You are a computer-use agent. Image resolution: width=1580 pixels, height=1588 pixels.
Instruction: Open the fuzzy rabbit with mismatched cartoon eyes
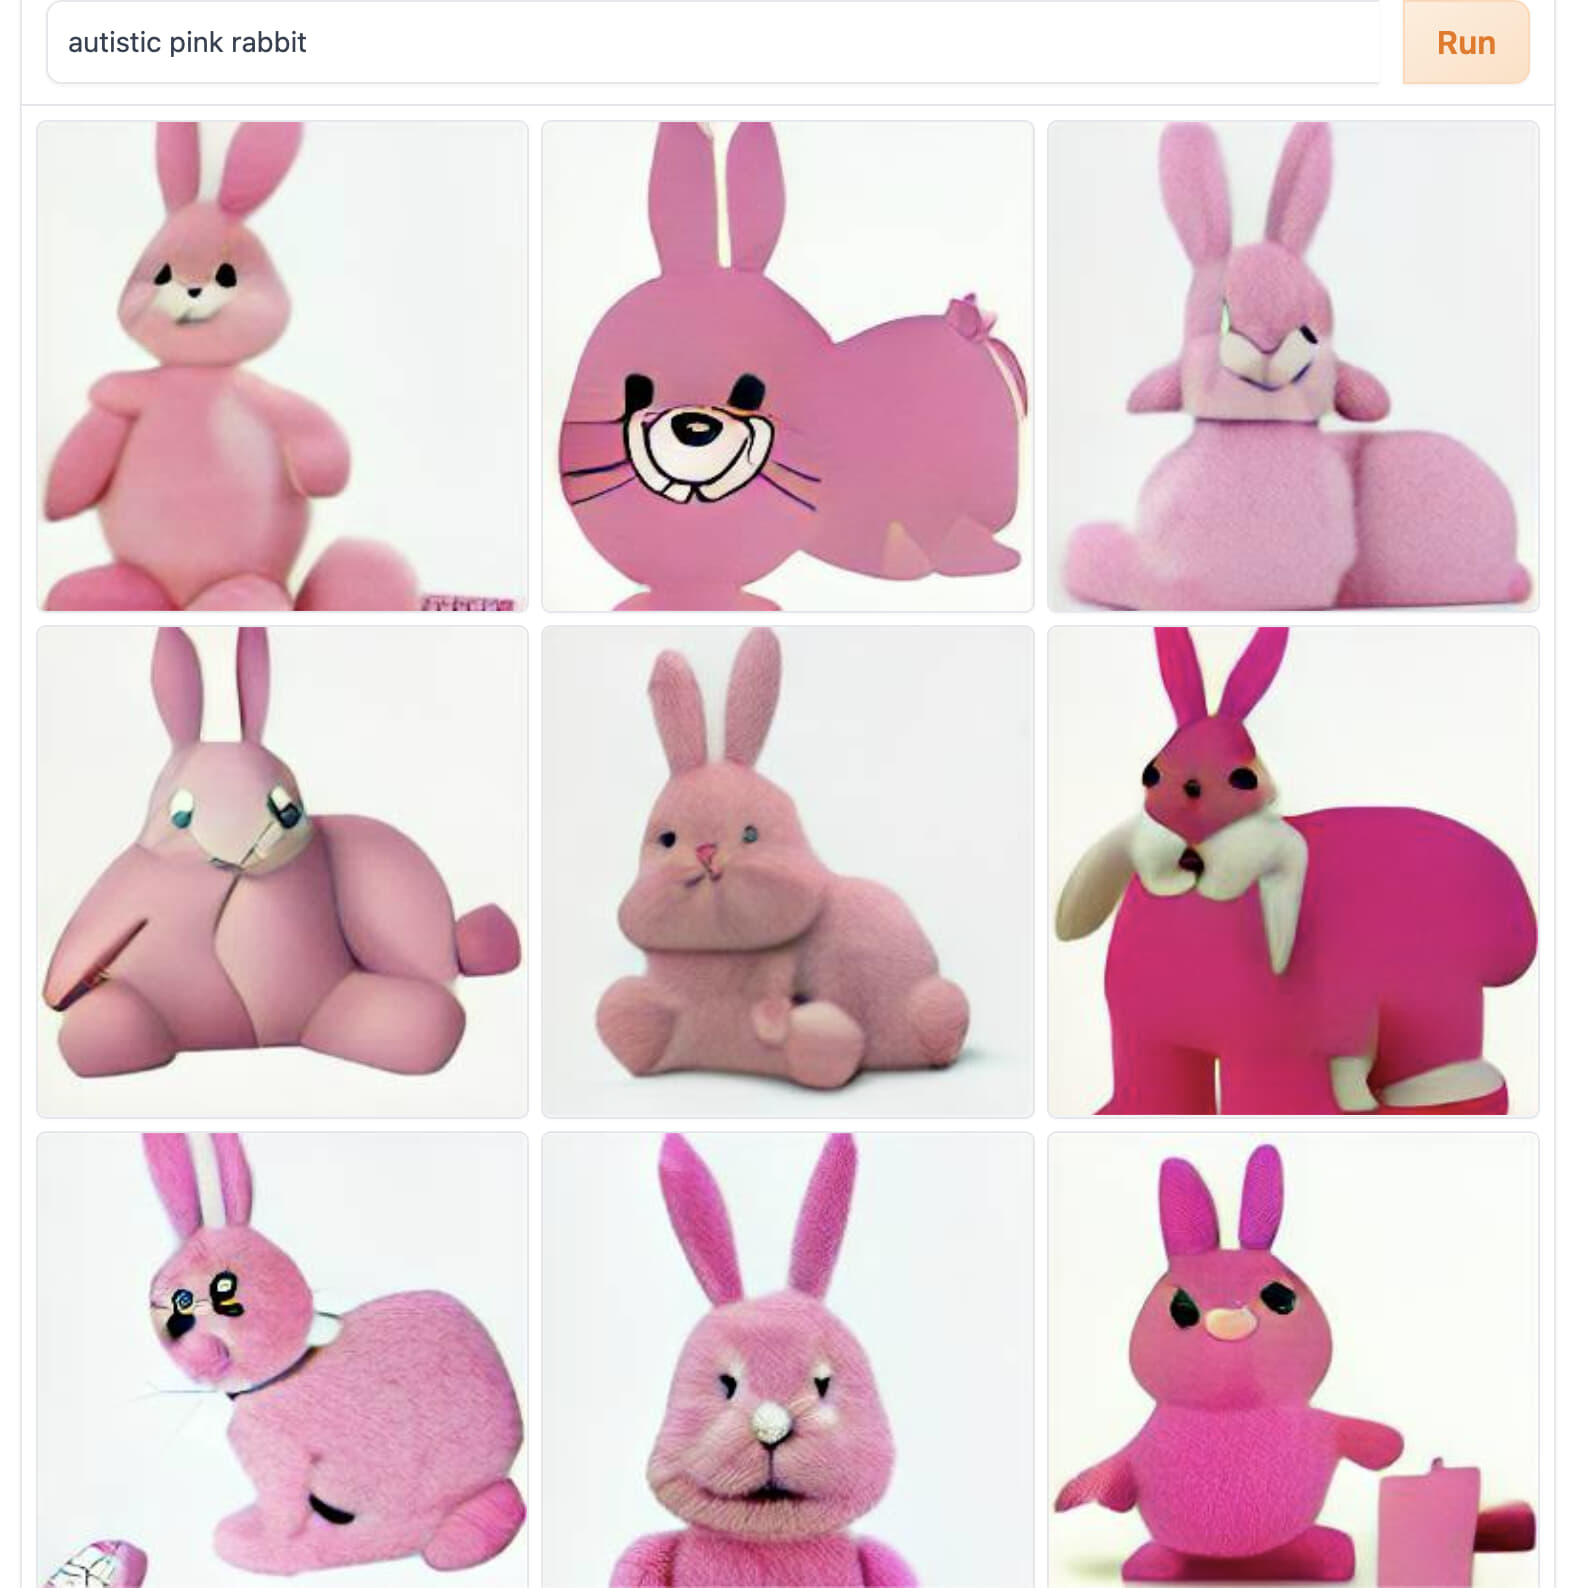click(282, 1360)
